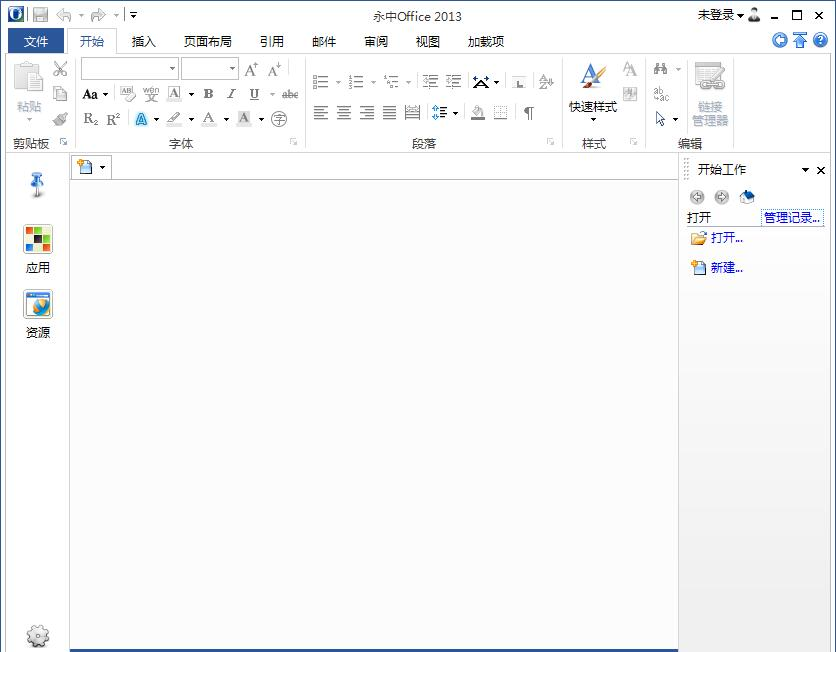Viewport: 836px width, 675px height.
Task: Click the distributed alignment icon
Action: (413, 112)
